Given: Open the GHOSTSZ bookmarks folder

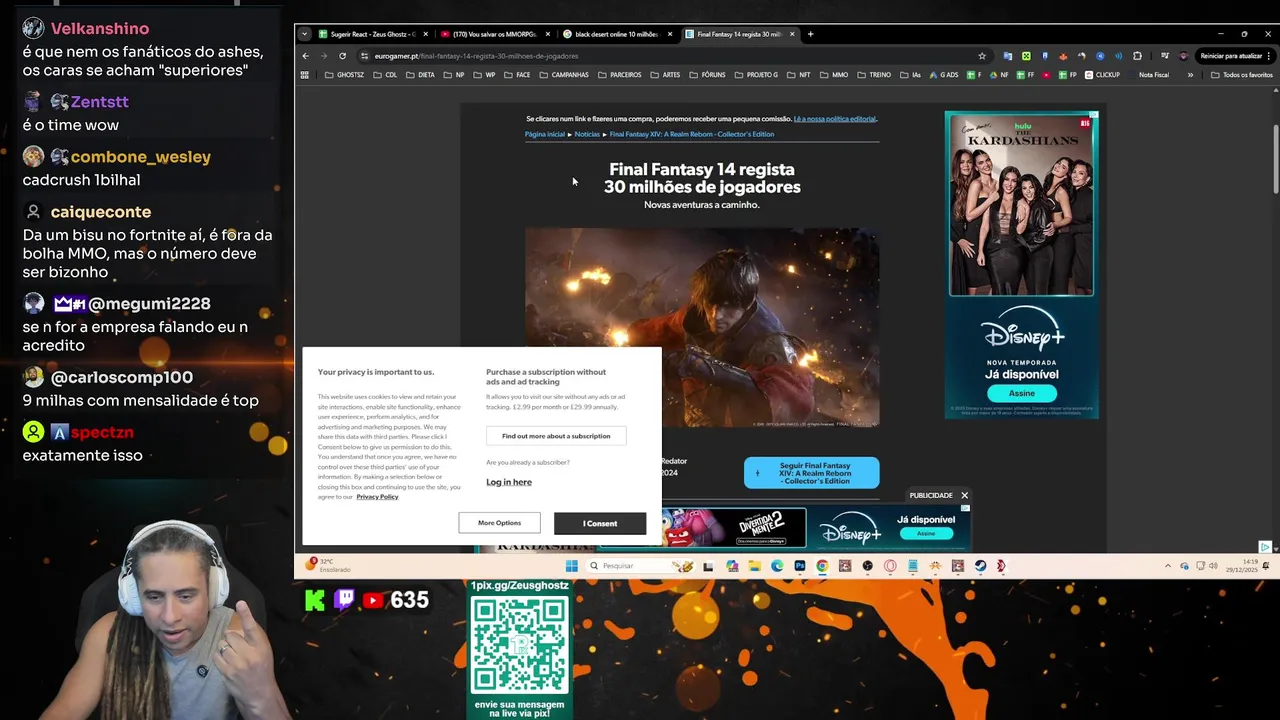Looking at the screenshot, I should click(345, 75).
